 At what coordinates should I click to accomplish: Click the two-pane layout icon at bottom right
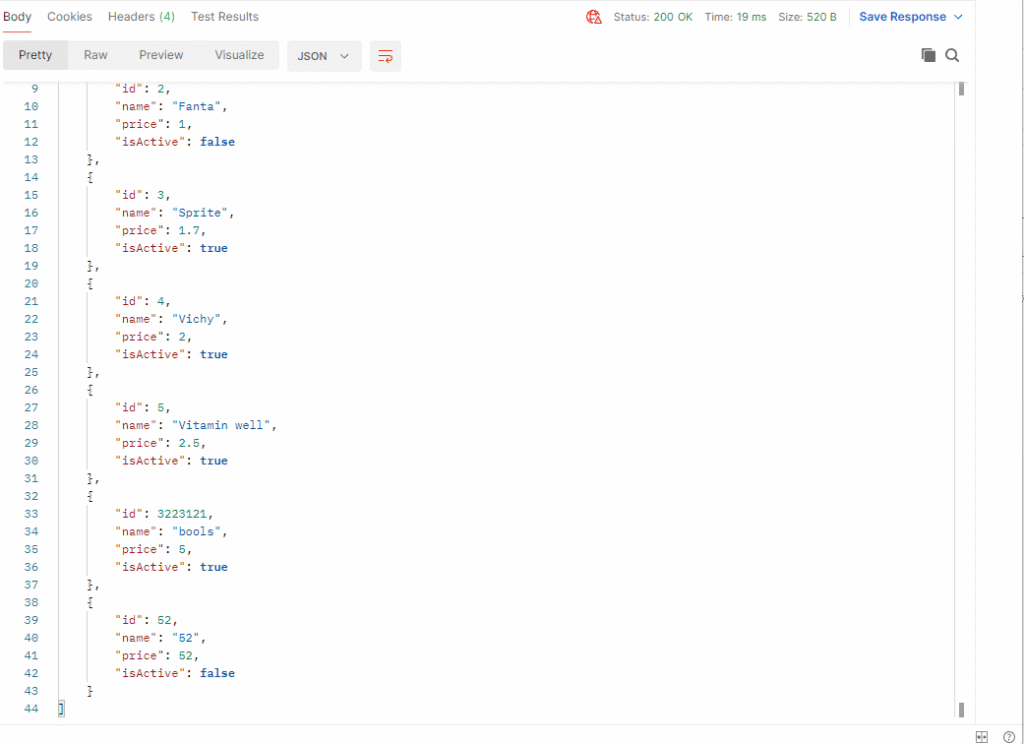coord(981,736)
